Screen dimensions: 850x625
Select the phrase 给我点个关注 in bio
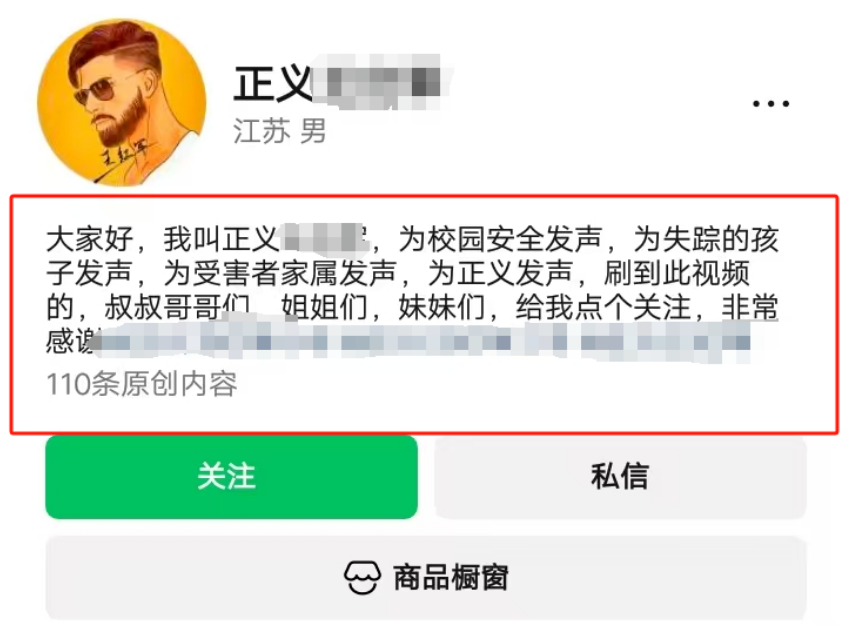pos(603,307)
